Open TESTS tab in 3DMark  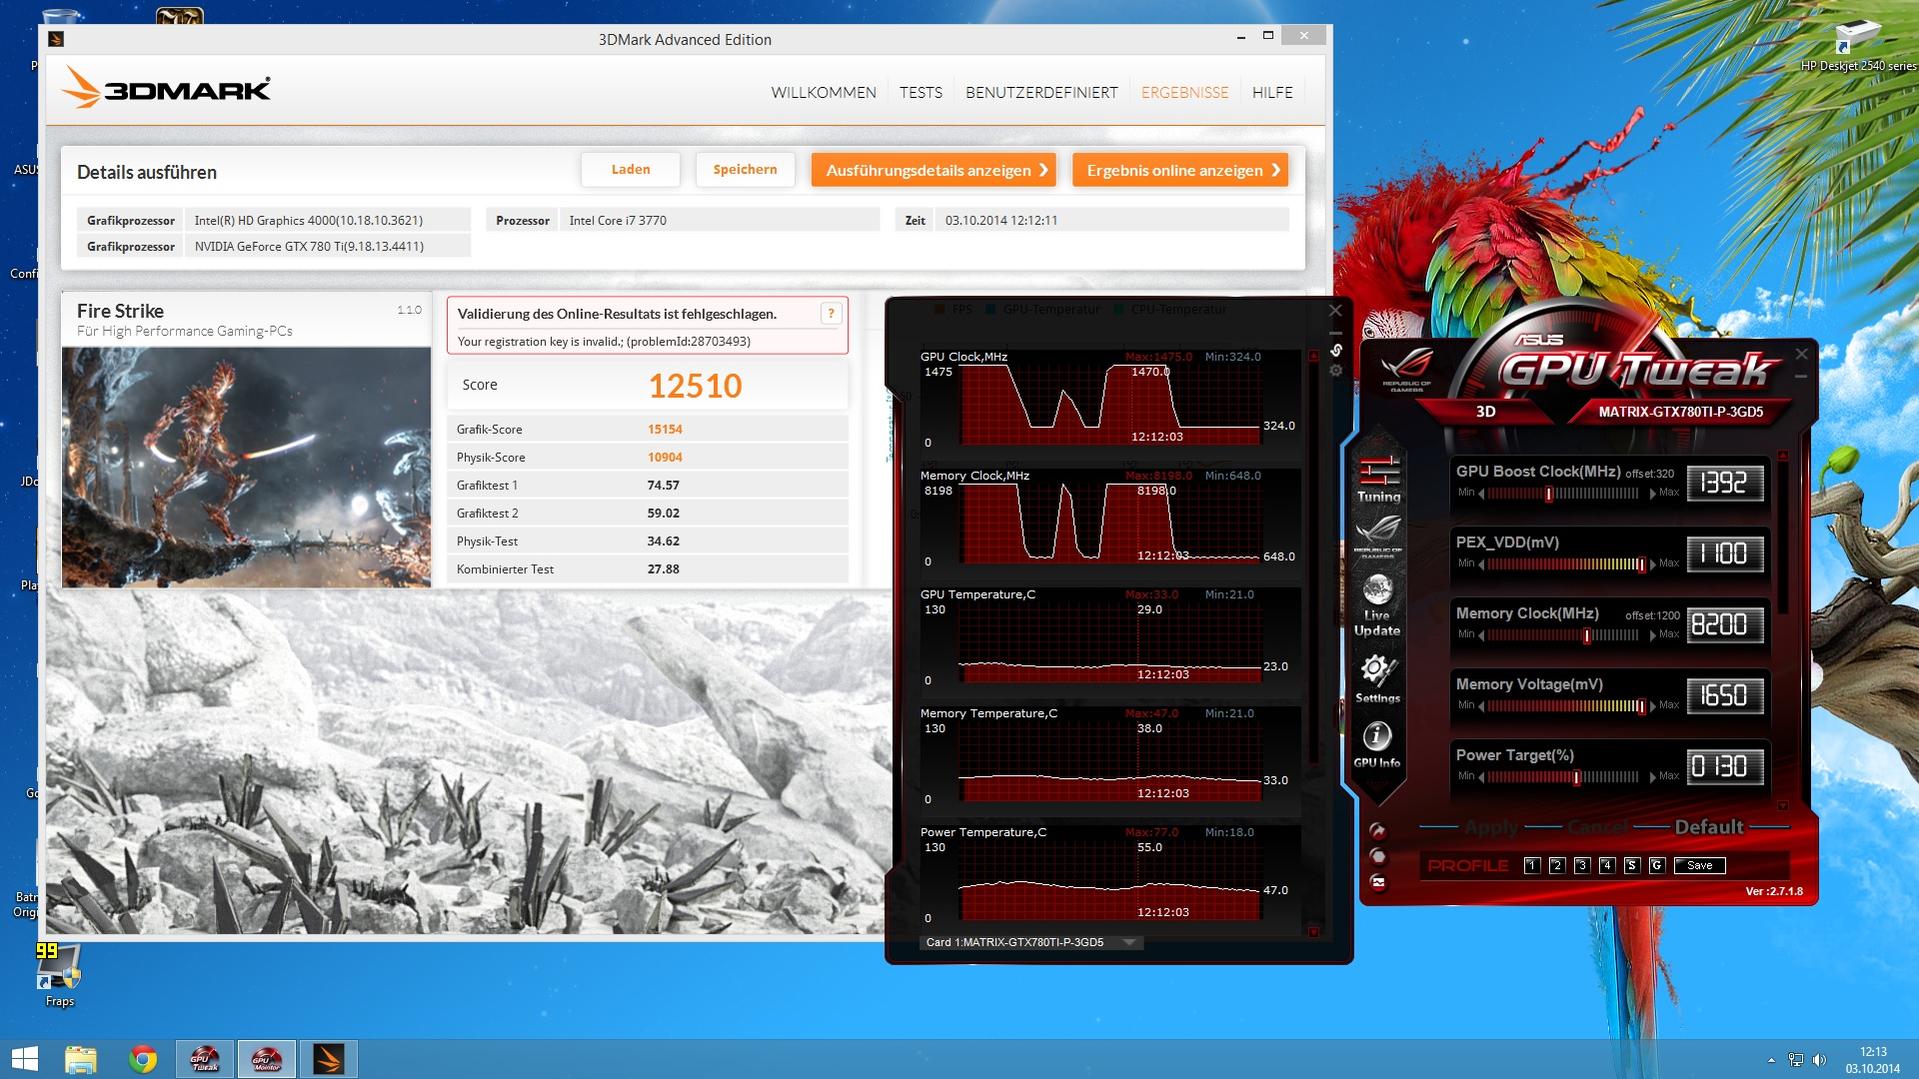pos(920,92)
